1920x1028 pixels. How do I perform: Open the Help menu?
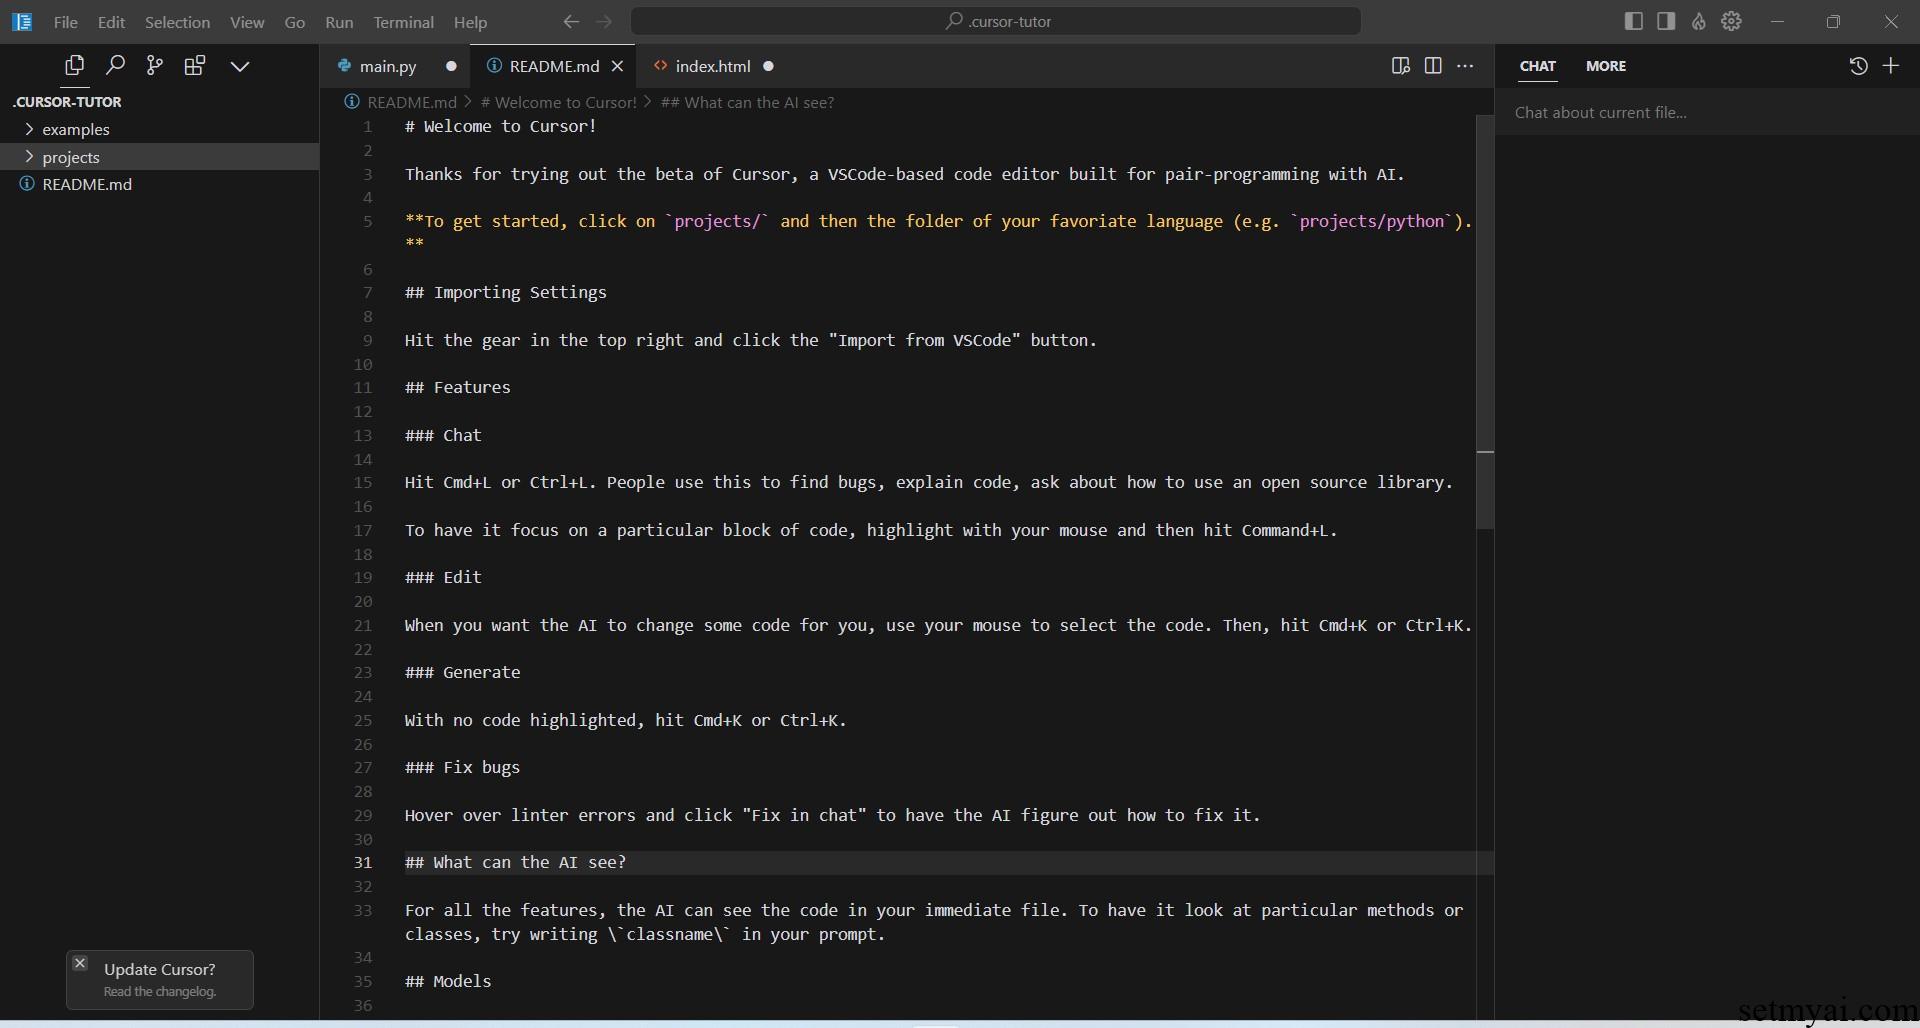(x=470, y=22)
